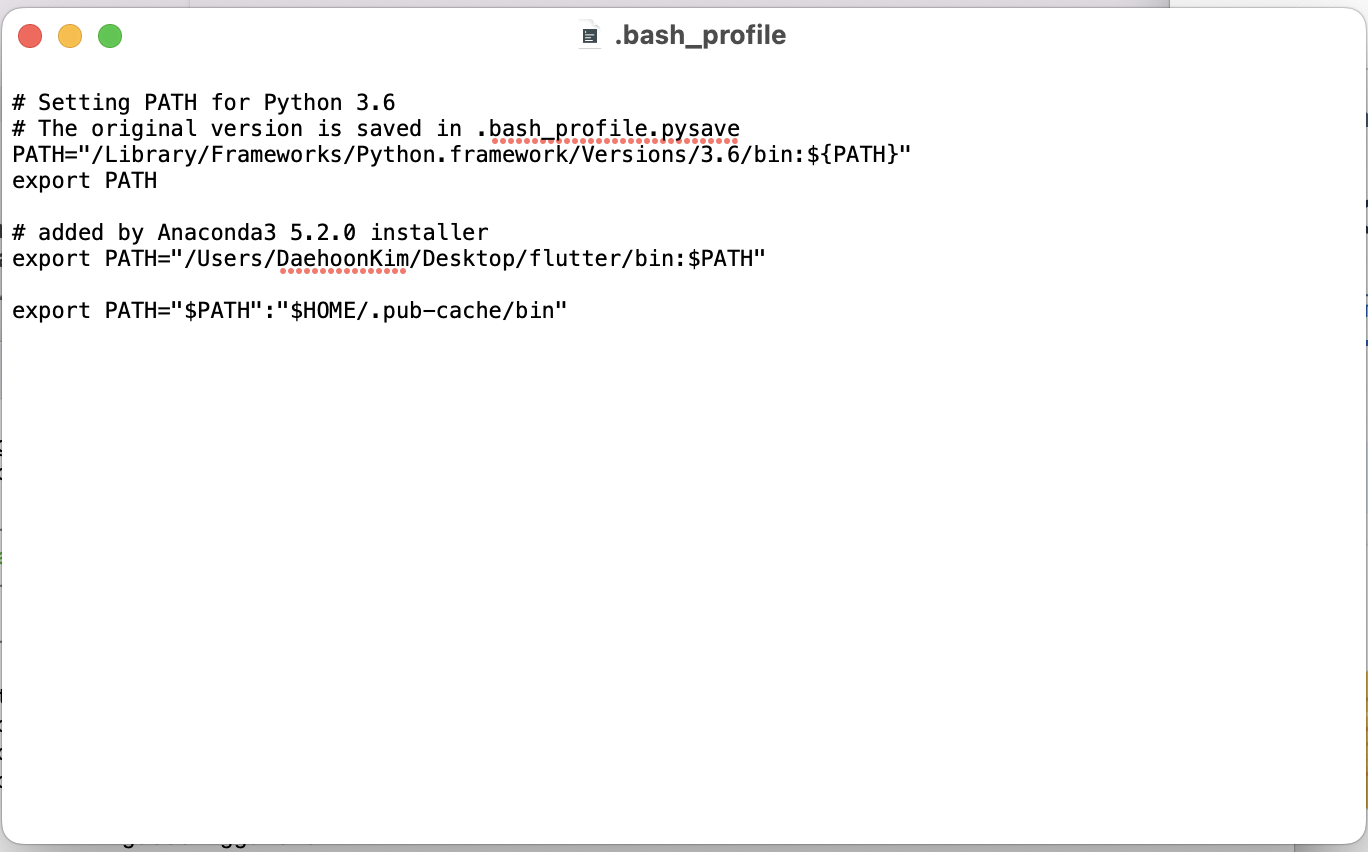Minimize the window with the yellow button

(70, 37)
